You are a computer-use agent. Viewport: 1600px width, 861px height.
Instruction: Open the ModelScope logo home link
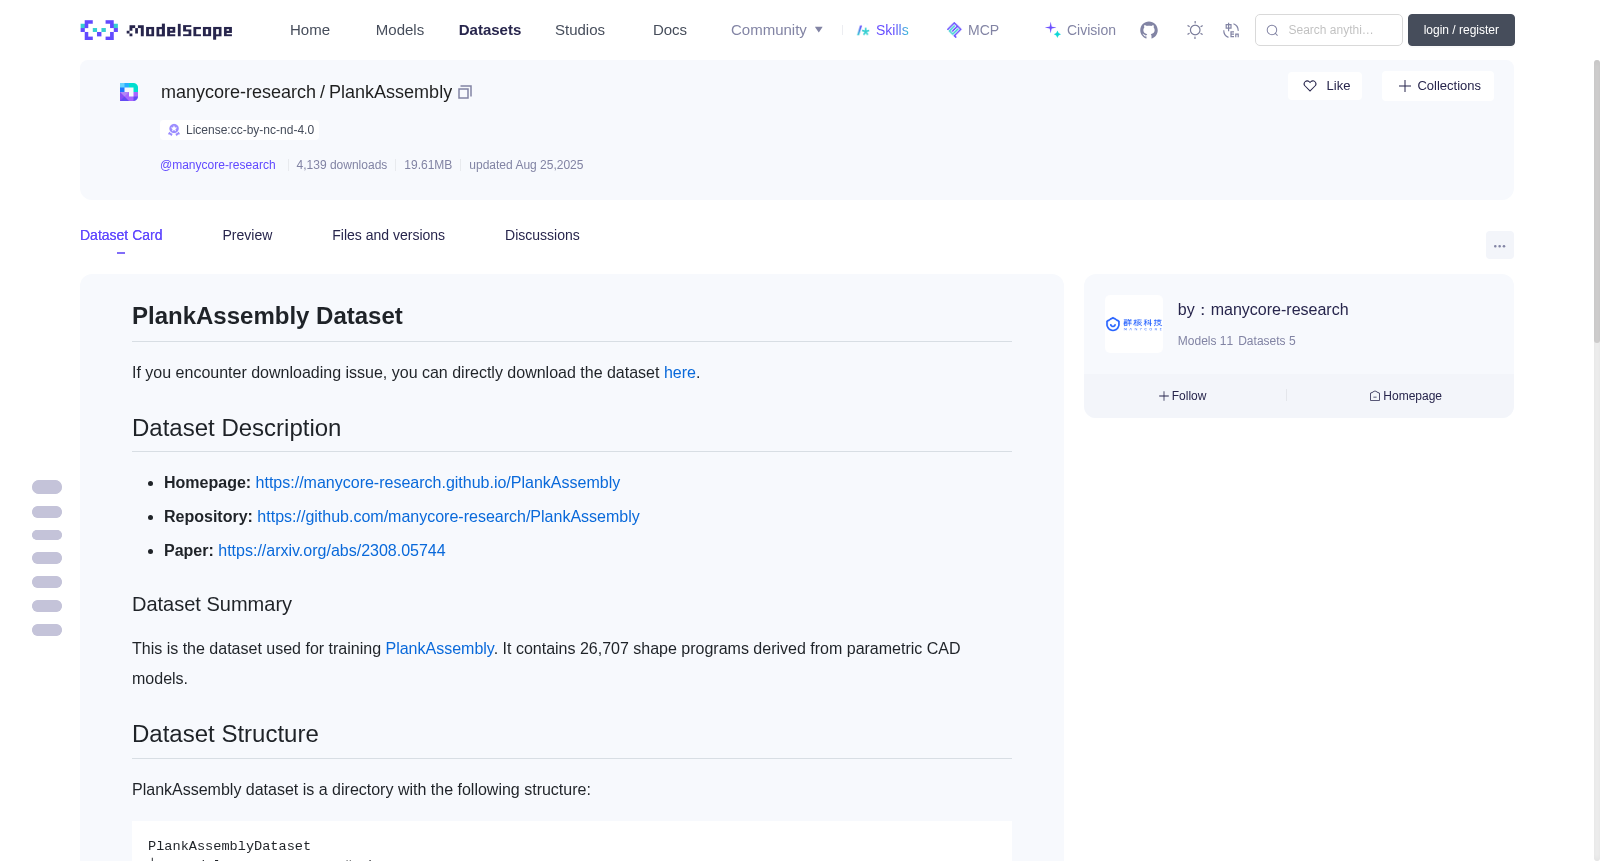click(x=156, y=30)
